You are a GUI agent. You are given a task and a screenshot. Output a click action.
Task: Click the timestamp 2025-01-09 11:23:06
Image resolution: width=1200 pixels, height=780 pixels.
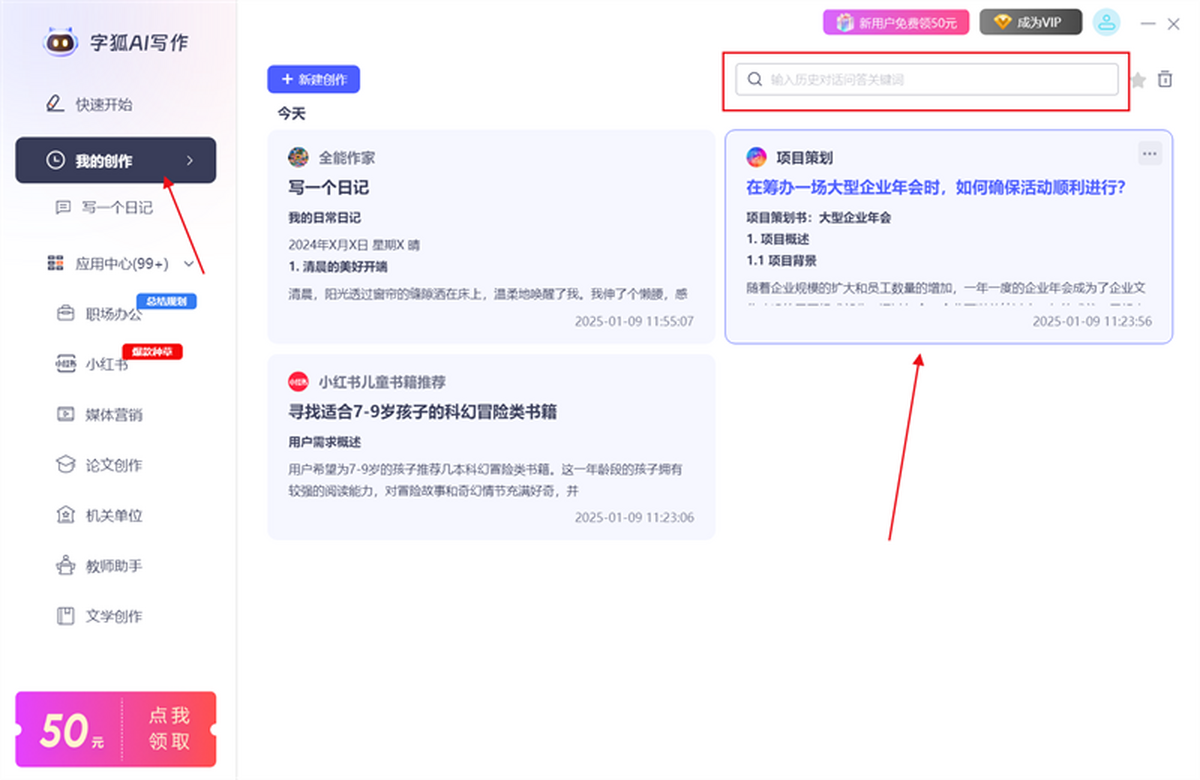point(634,518)
